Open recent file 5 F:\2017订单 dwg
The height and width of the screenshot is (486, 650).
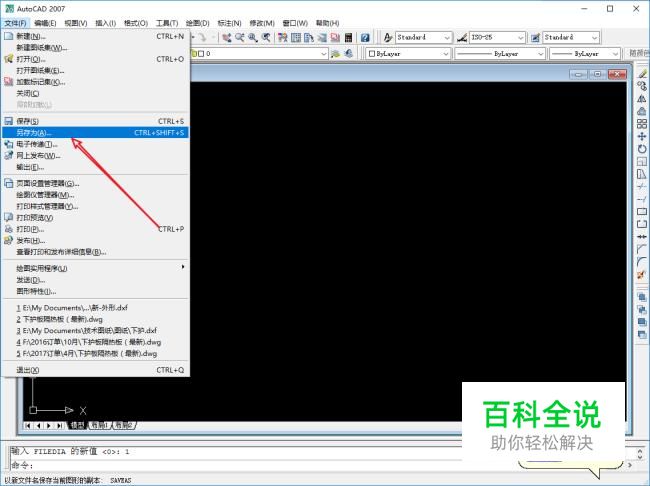[95, 354]
